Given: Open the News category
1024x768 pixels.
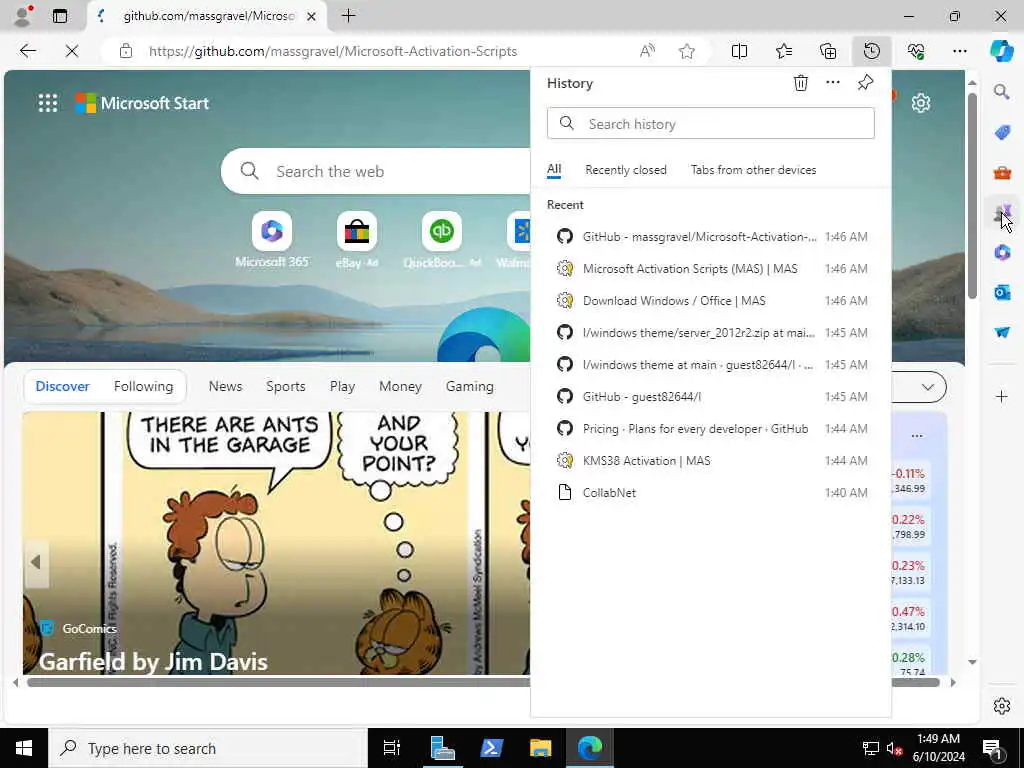Looking at the screenshot, I should click(x=225, y=386).
